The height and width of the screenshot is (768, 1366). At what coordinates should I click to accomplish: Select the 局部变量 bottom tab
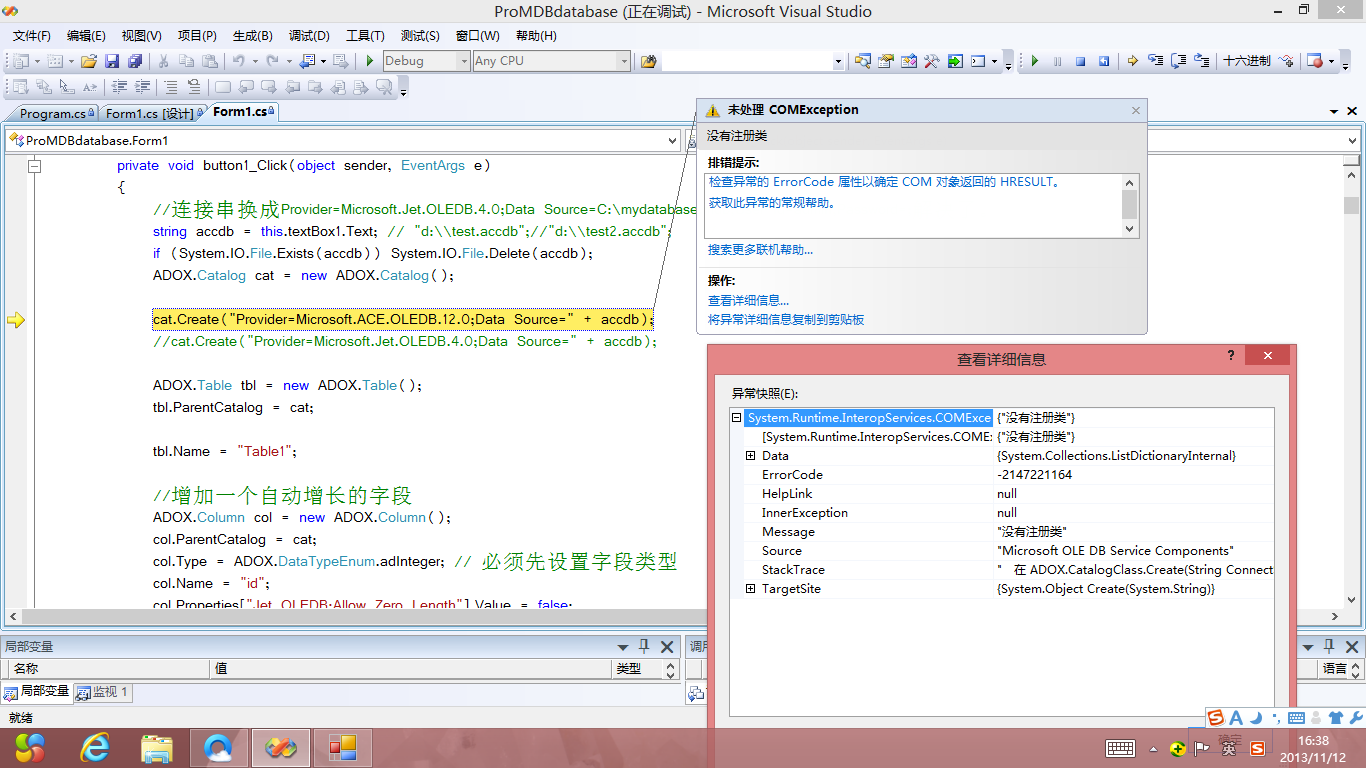click(37, 692)
